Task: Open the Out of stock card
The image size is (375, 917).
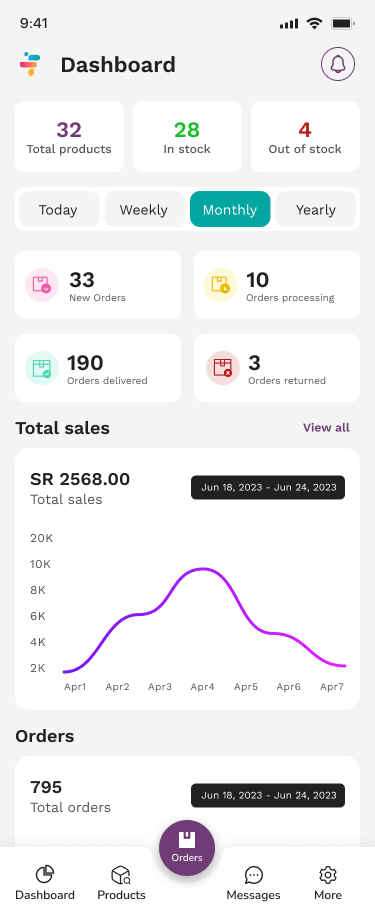Action: click(x=305, y=136)
